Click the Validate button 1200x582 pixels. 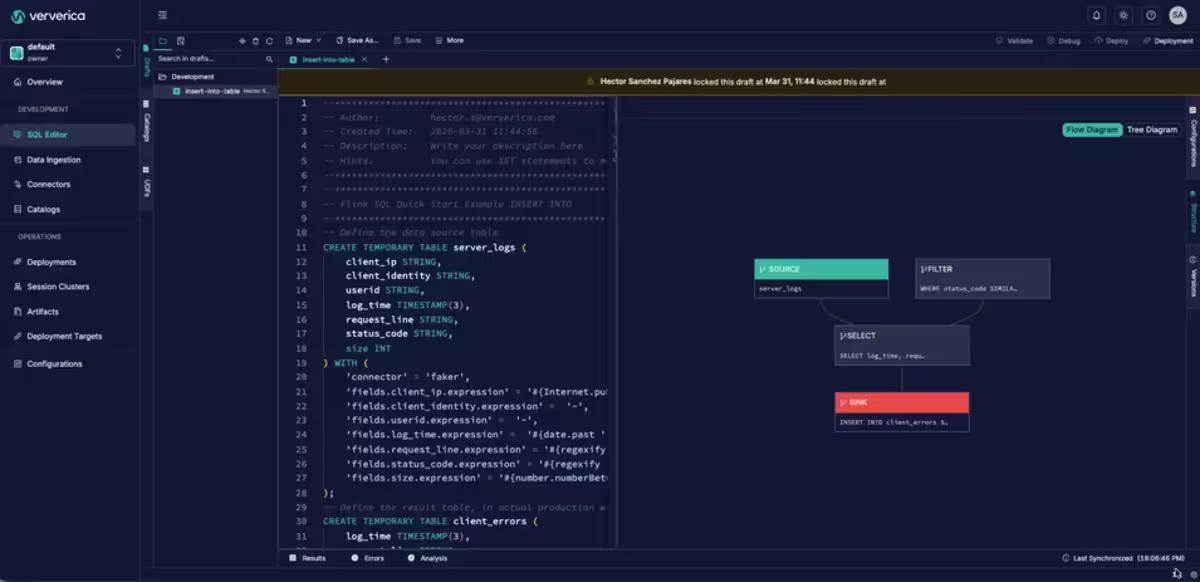click(x=1014, y=41)
